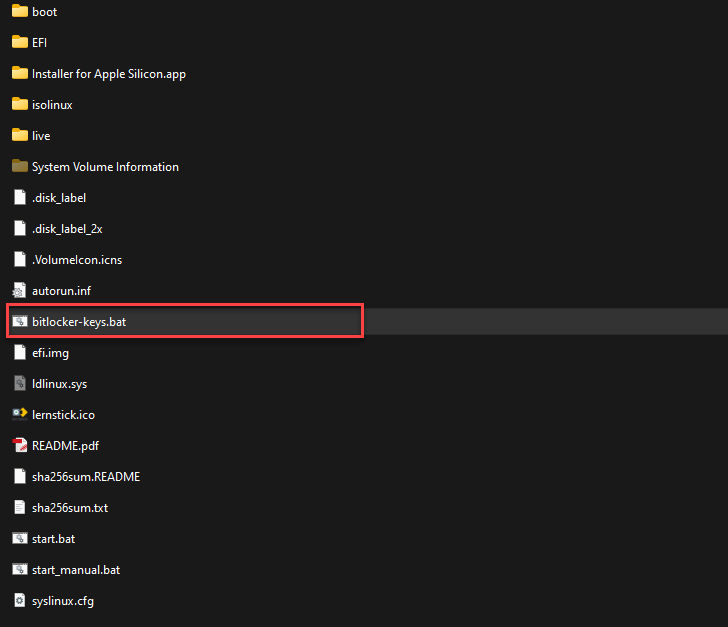Click the .disk_label_2x file name
This screenshot has width=728, height=627.
click(67, 229)
